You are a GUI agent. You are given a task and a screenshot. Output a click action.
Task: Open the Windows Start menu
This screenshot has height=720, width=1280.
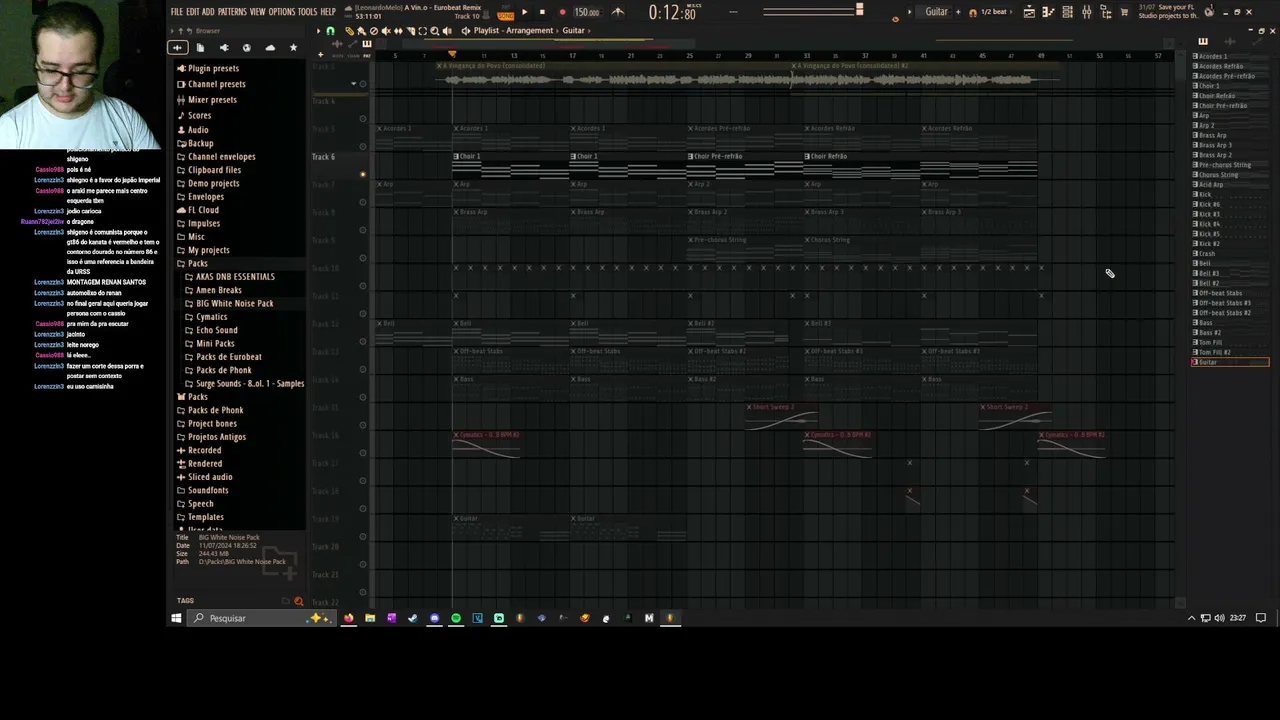tap(176, 618)
